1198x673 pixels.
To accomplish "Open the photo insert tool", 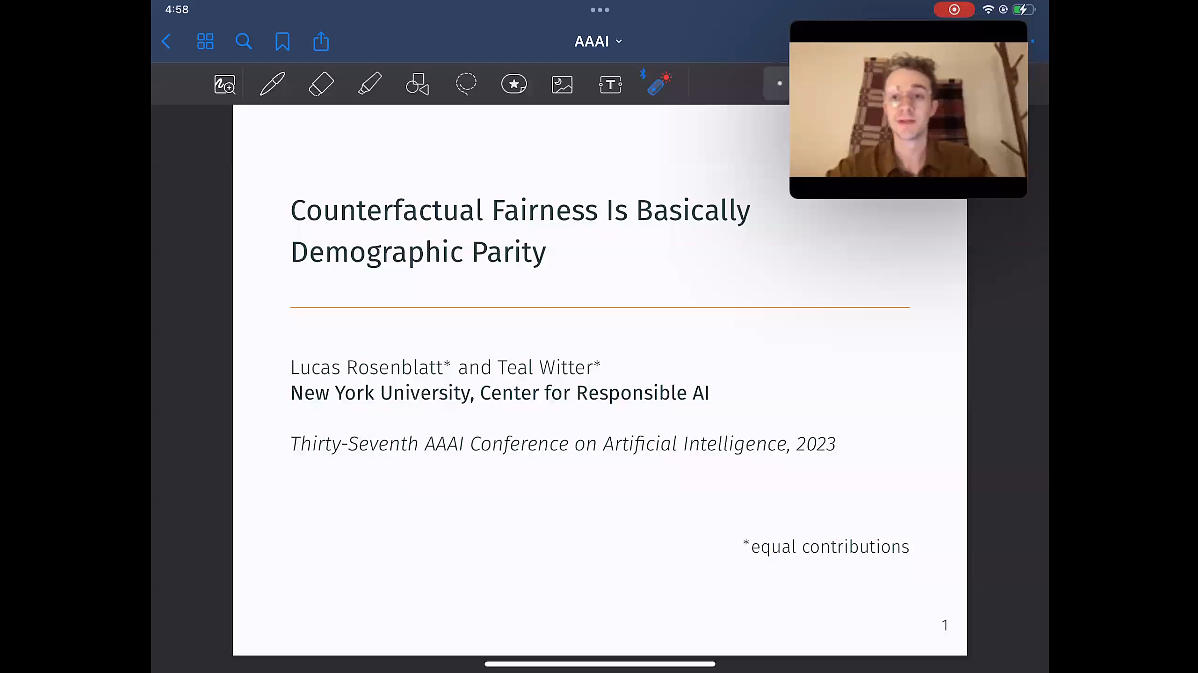I will click(561, 83).
